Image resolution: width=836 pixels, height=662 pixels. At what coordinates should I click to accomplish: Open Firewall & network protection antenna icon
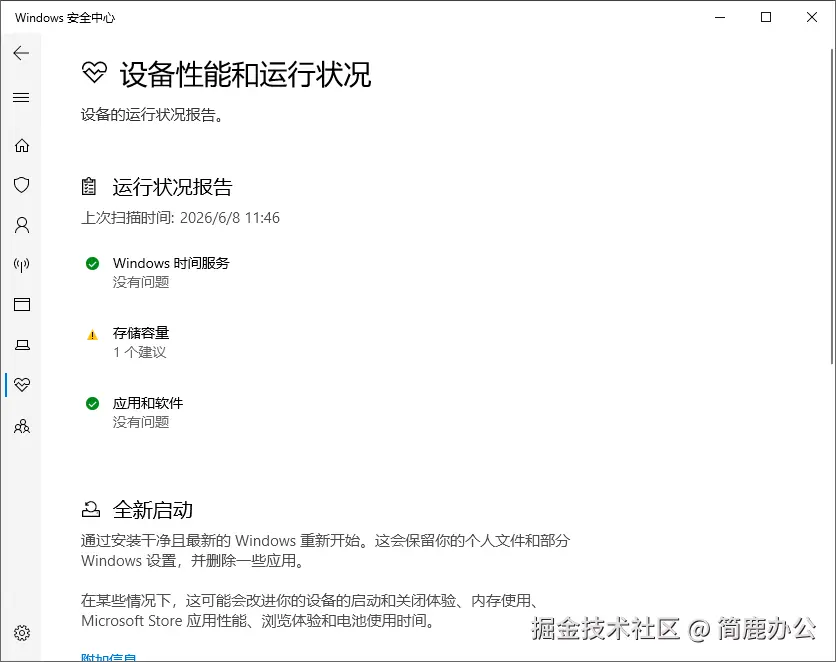(x=22, y=264)
